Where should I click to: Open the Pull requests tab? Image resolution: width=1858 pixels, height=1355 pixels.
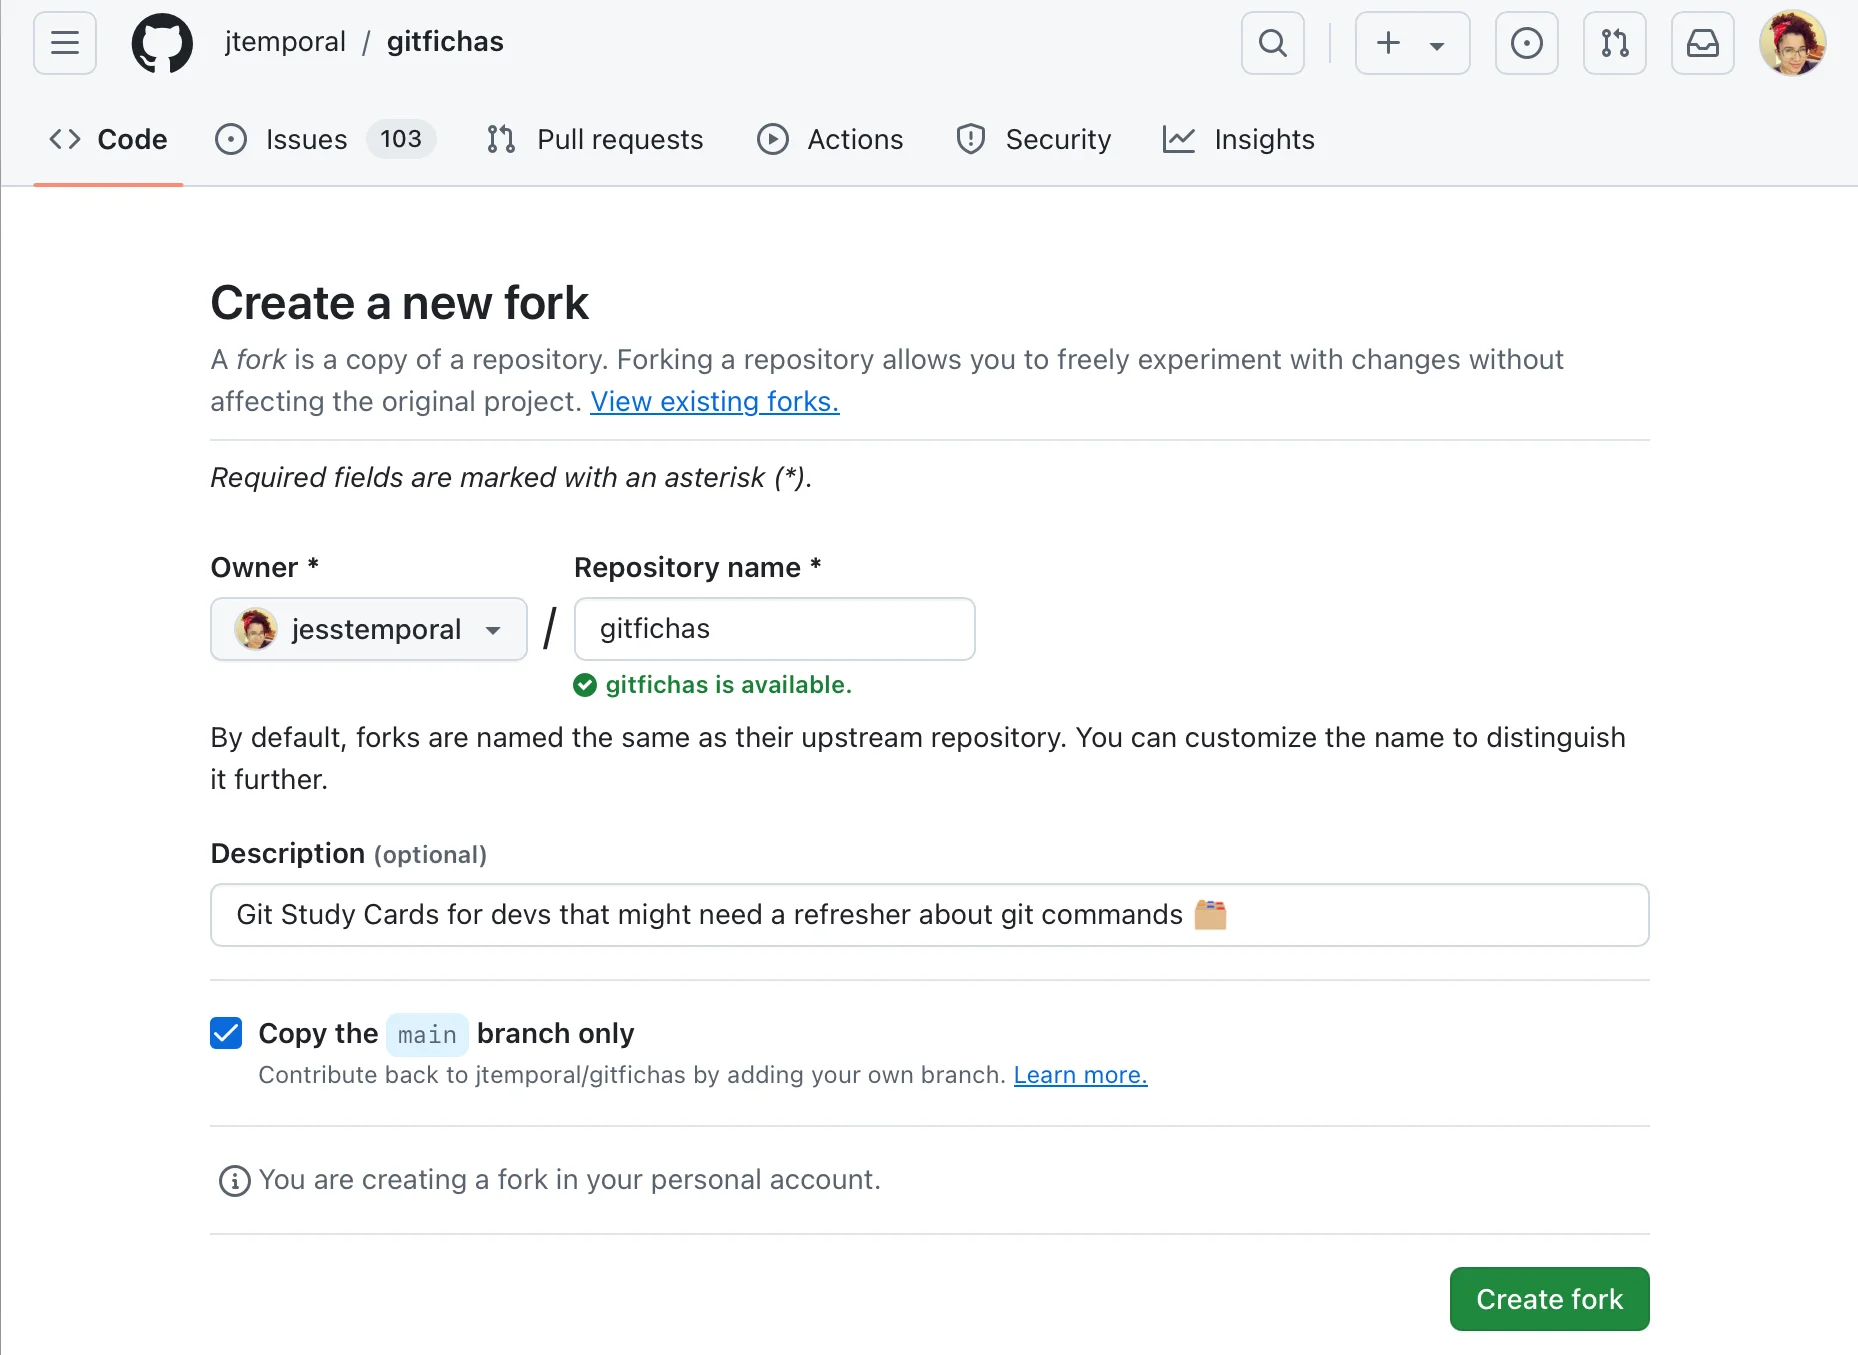620,139
